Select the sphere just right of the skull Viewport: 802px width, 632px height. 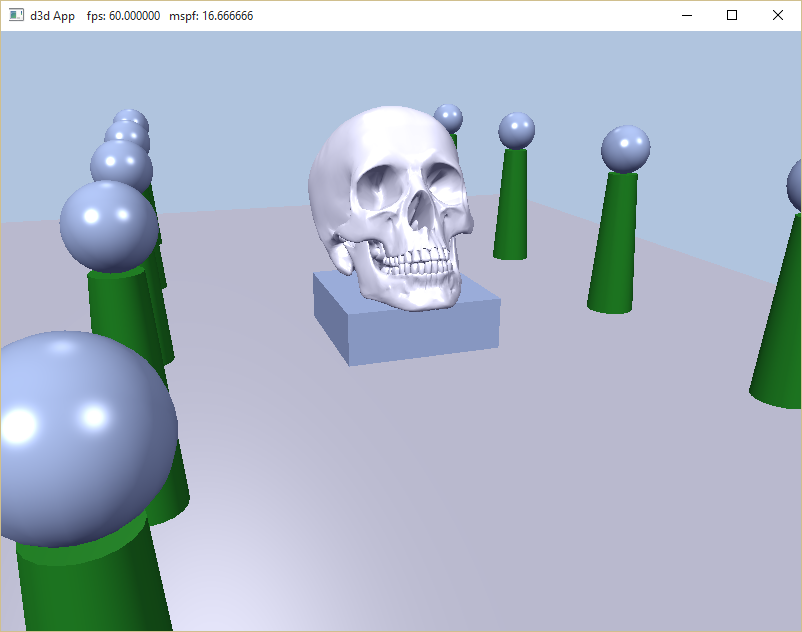[516, 130]
